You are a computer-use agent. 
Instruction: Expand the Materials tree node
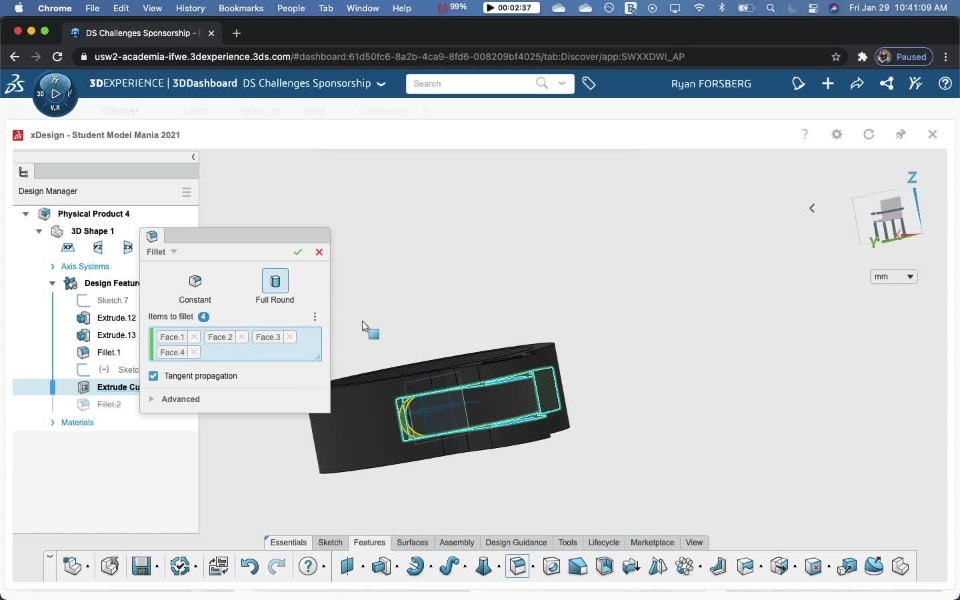[x=53, y=422]
